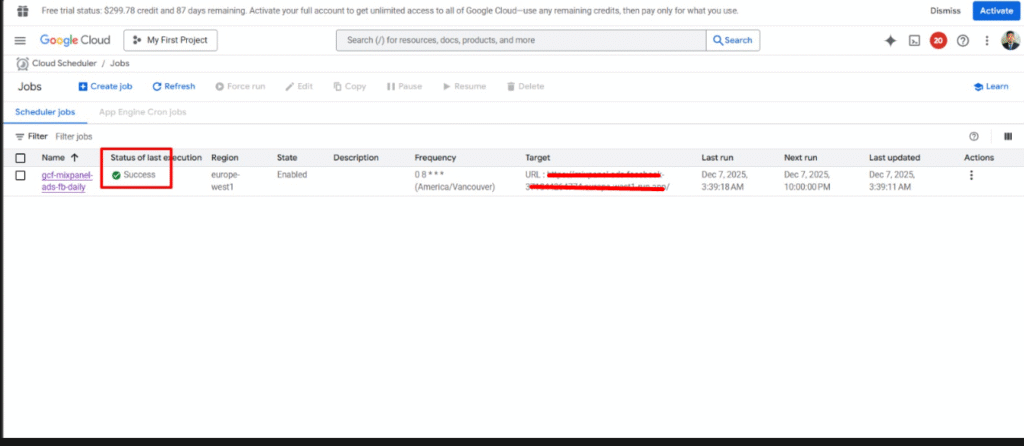Sort by Name column arrow
1024x446 pixels.
tap(74, 158)
